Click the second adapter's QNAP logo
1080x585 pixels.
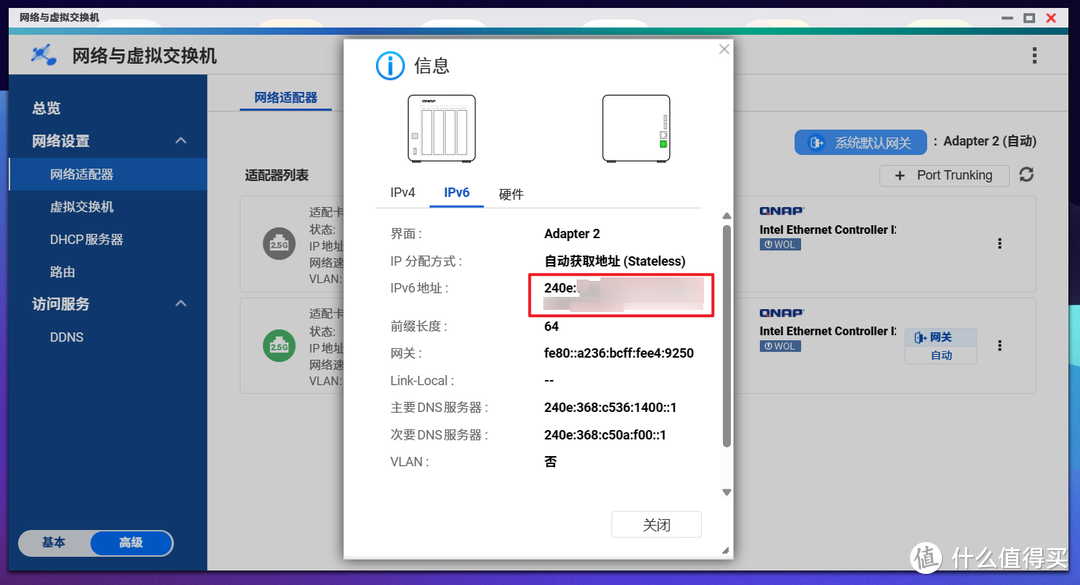[x=782, y=313]
